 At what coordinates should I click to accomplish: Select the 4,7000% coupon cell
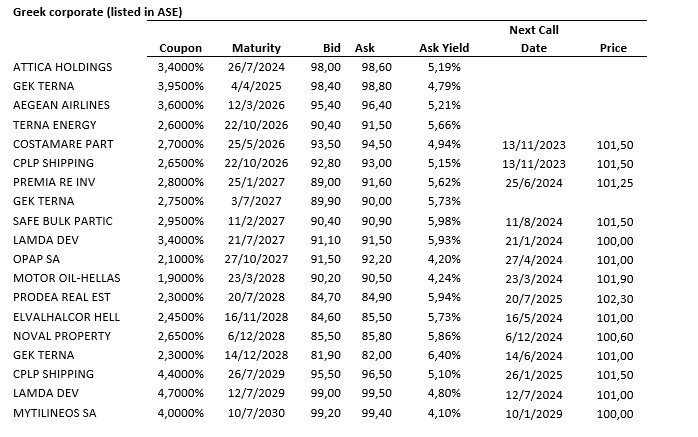click(182, 394)
